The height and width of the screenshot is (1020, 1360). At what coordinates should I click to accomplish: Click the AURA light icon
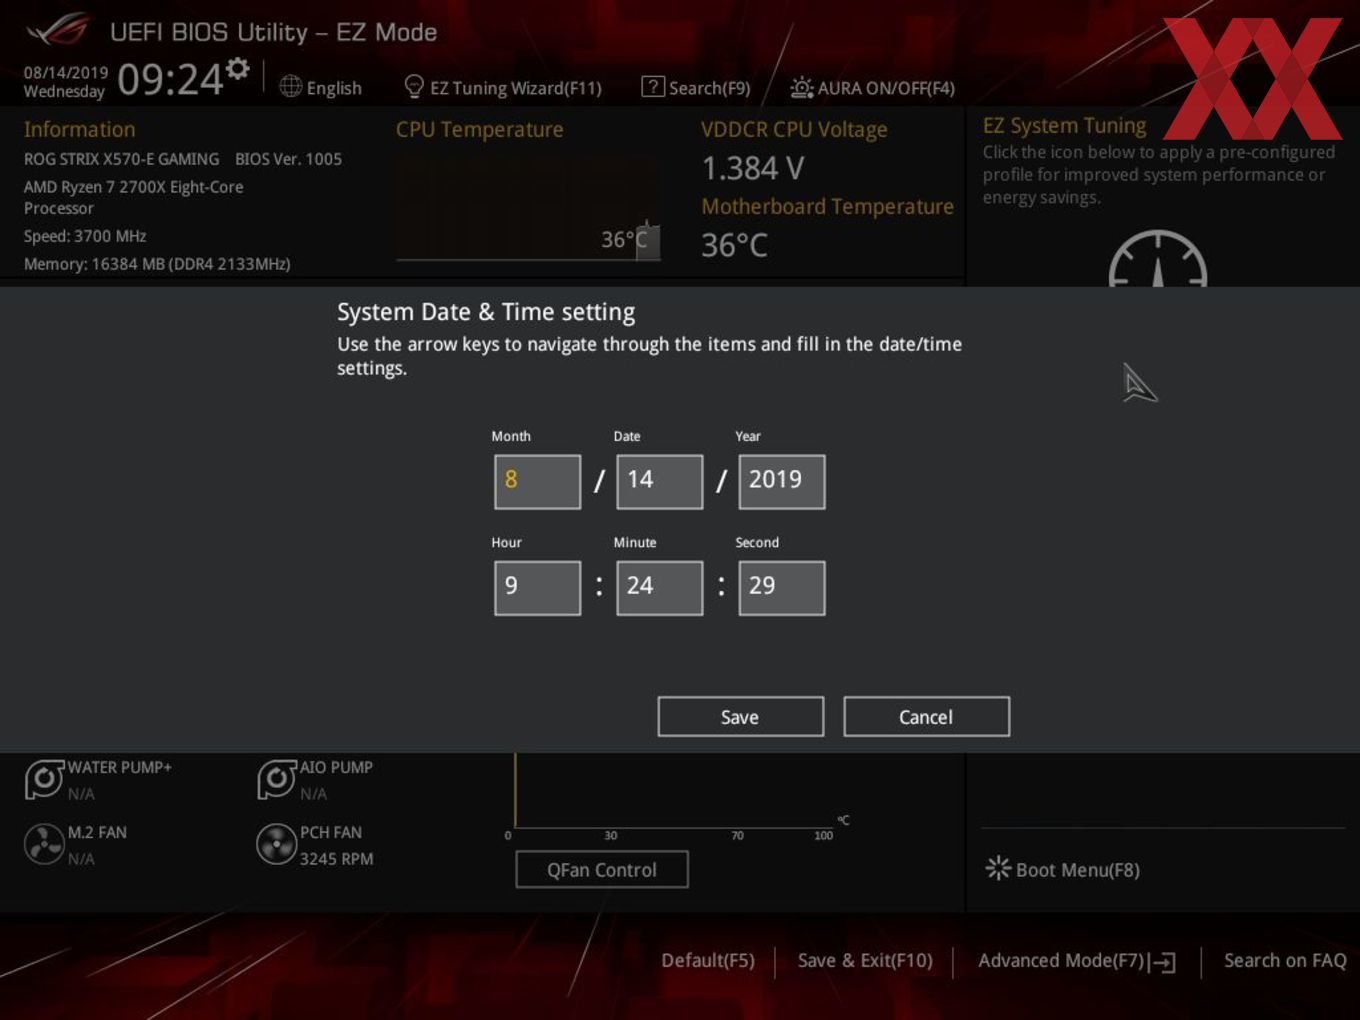(x=802, y=88)
